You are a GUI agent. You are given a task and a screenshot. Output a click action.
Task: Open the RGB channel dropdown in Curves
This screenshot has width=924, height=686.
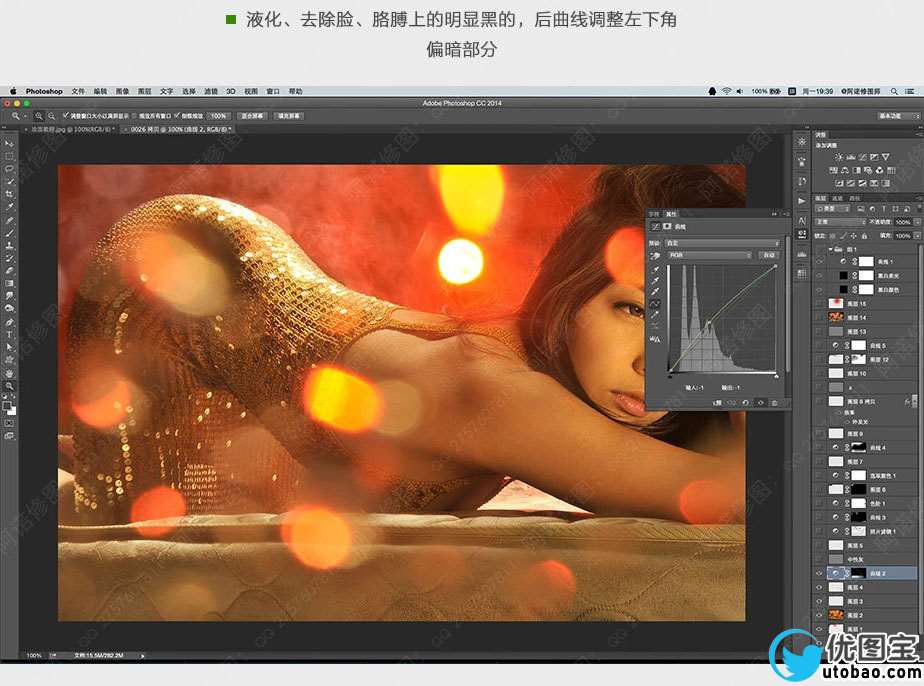710,256
